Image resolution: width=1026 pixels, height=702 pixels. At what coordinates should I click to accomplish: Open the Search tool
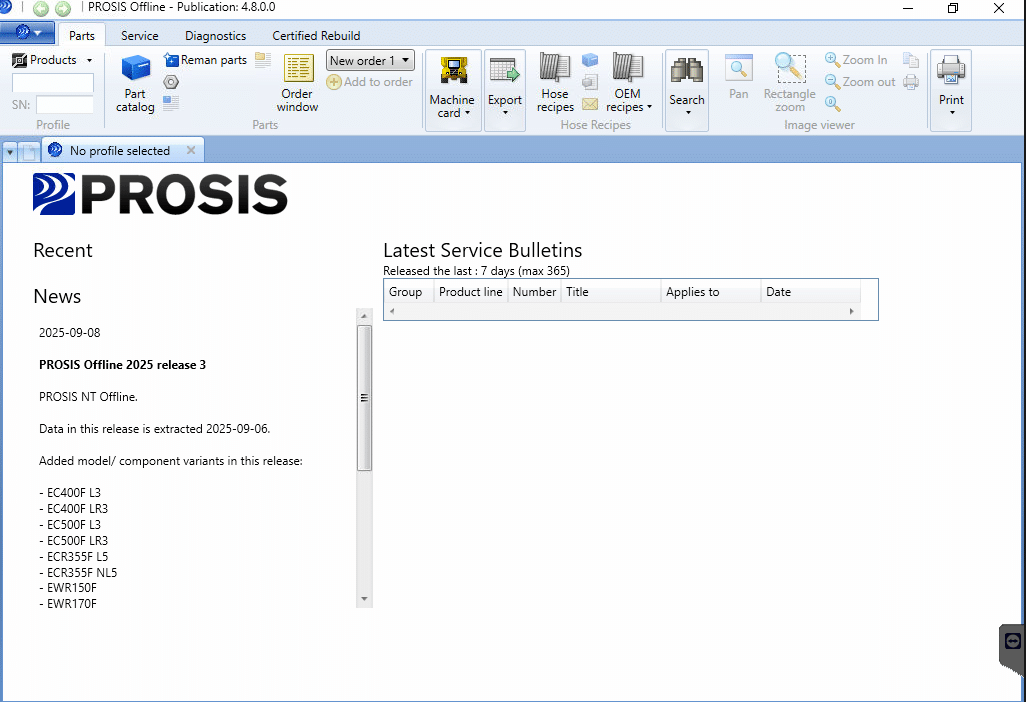coord(687,85)
